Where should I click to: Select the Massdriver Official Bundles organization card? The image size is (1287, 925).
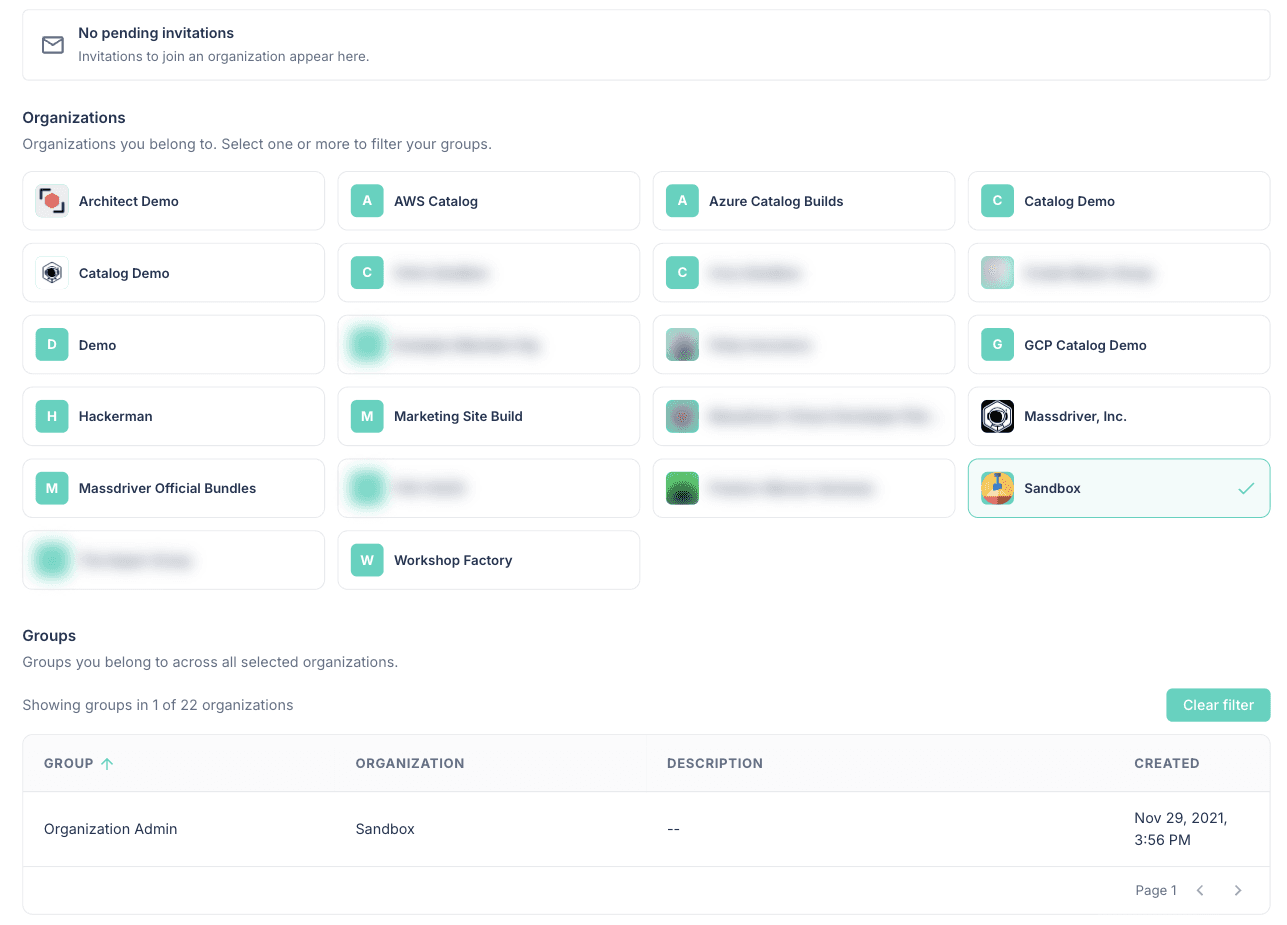[x=174, y=488]
